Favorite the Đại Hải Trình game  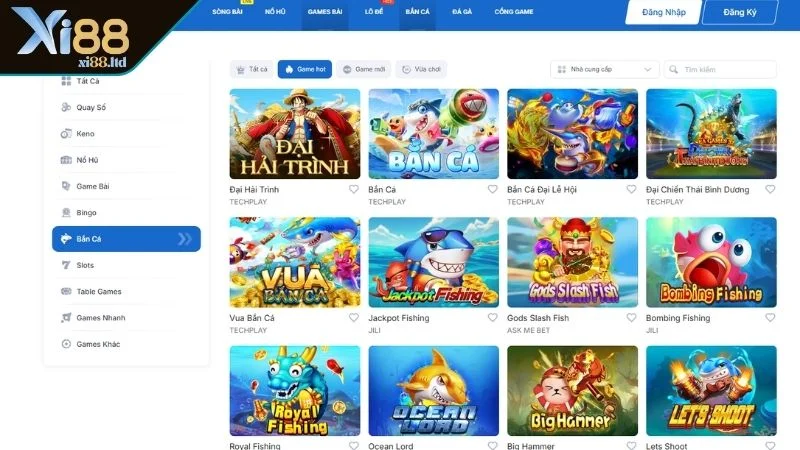pos(354,189)
